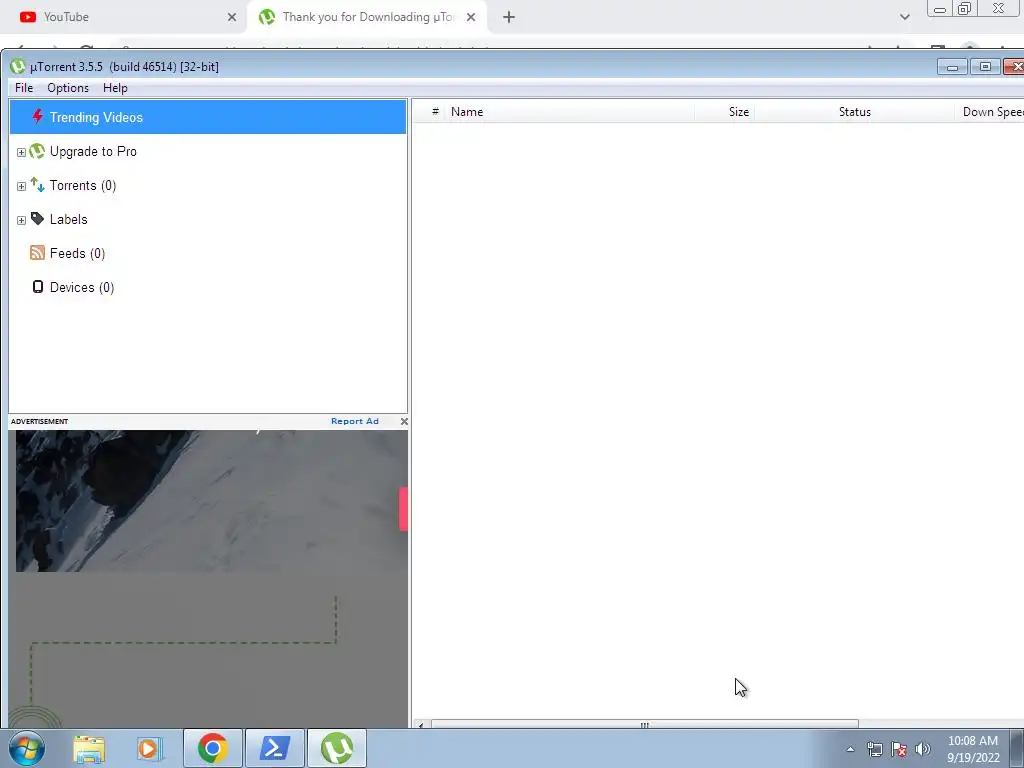Click the left scroll arrow of torrent list
Image resolution: width=1024 pixels, height=768 pixels.
[x=421, y=724]
